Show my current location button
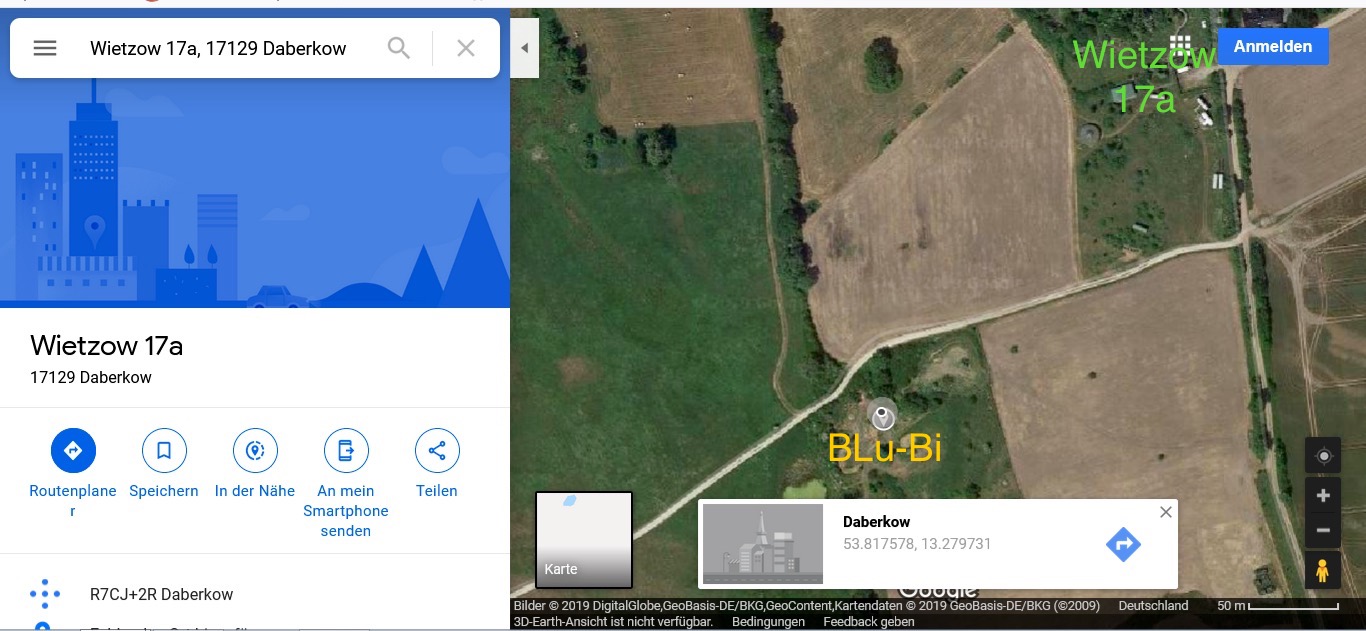Viewport: 1366px width, 631px height. click(x=1323, y=456)
